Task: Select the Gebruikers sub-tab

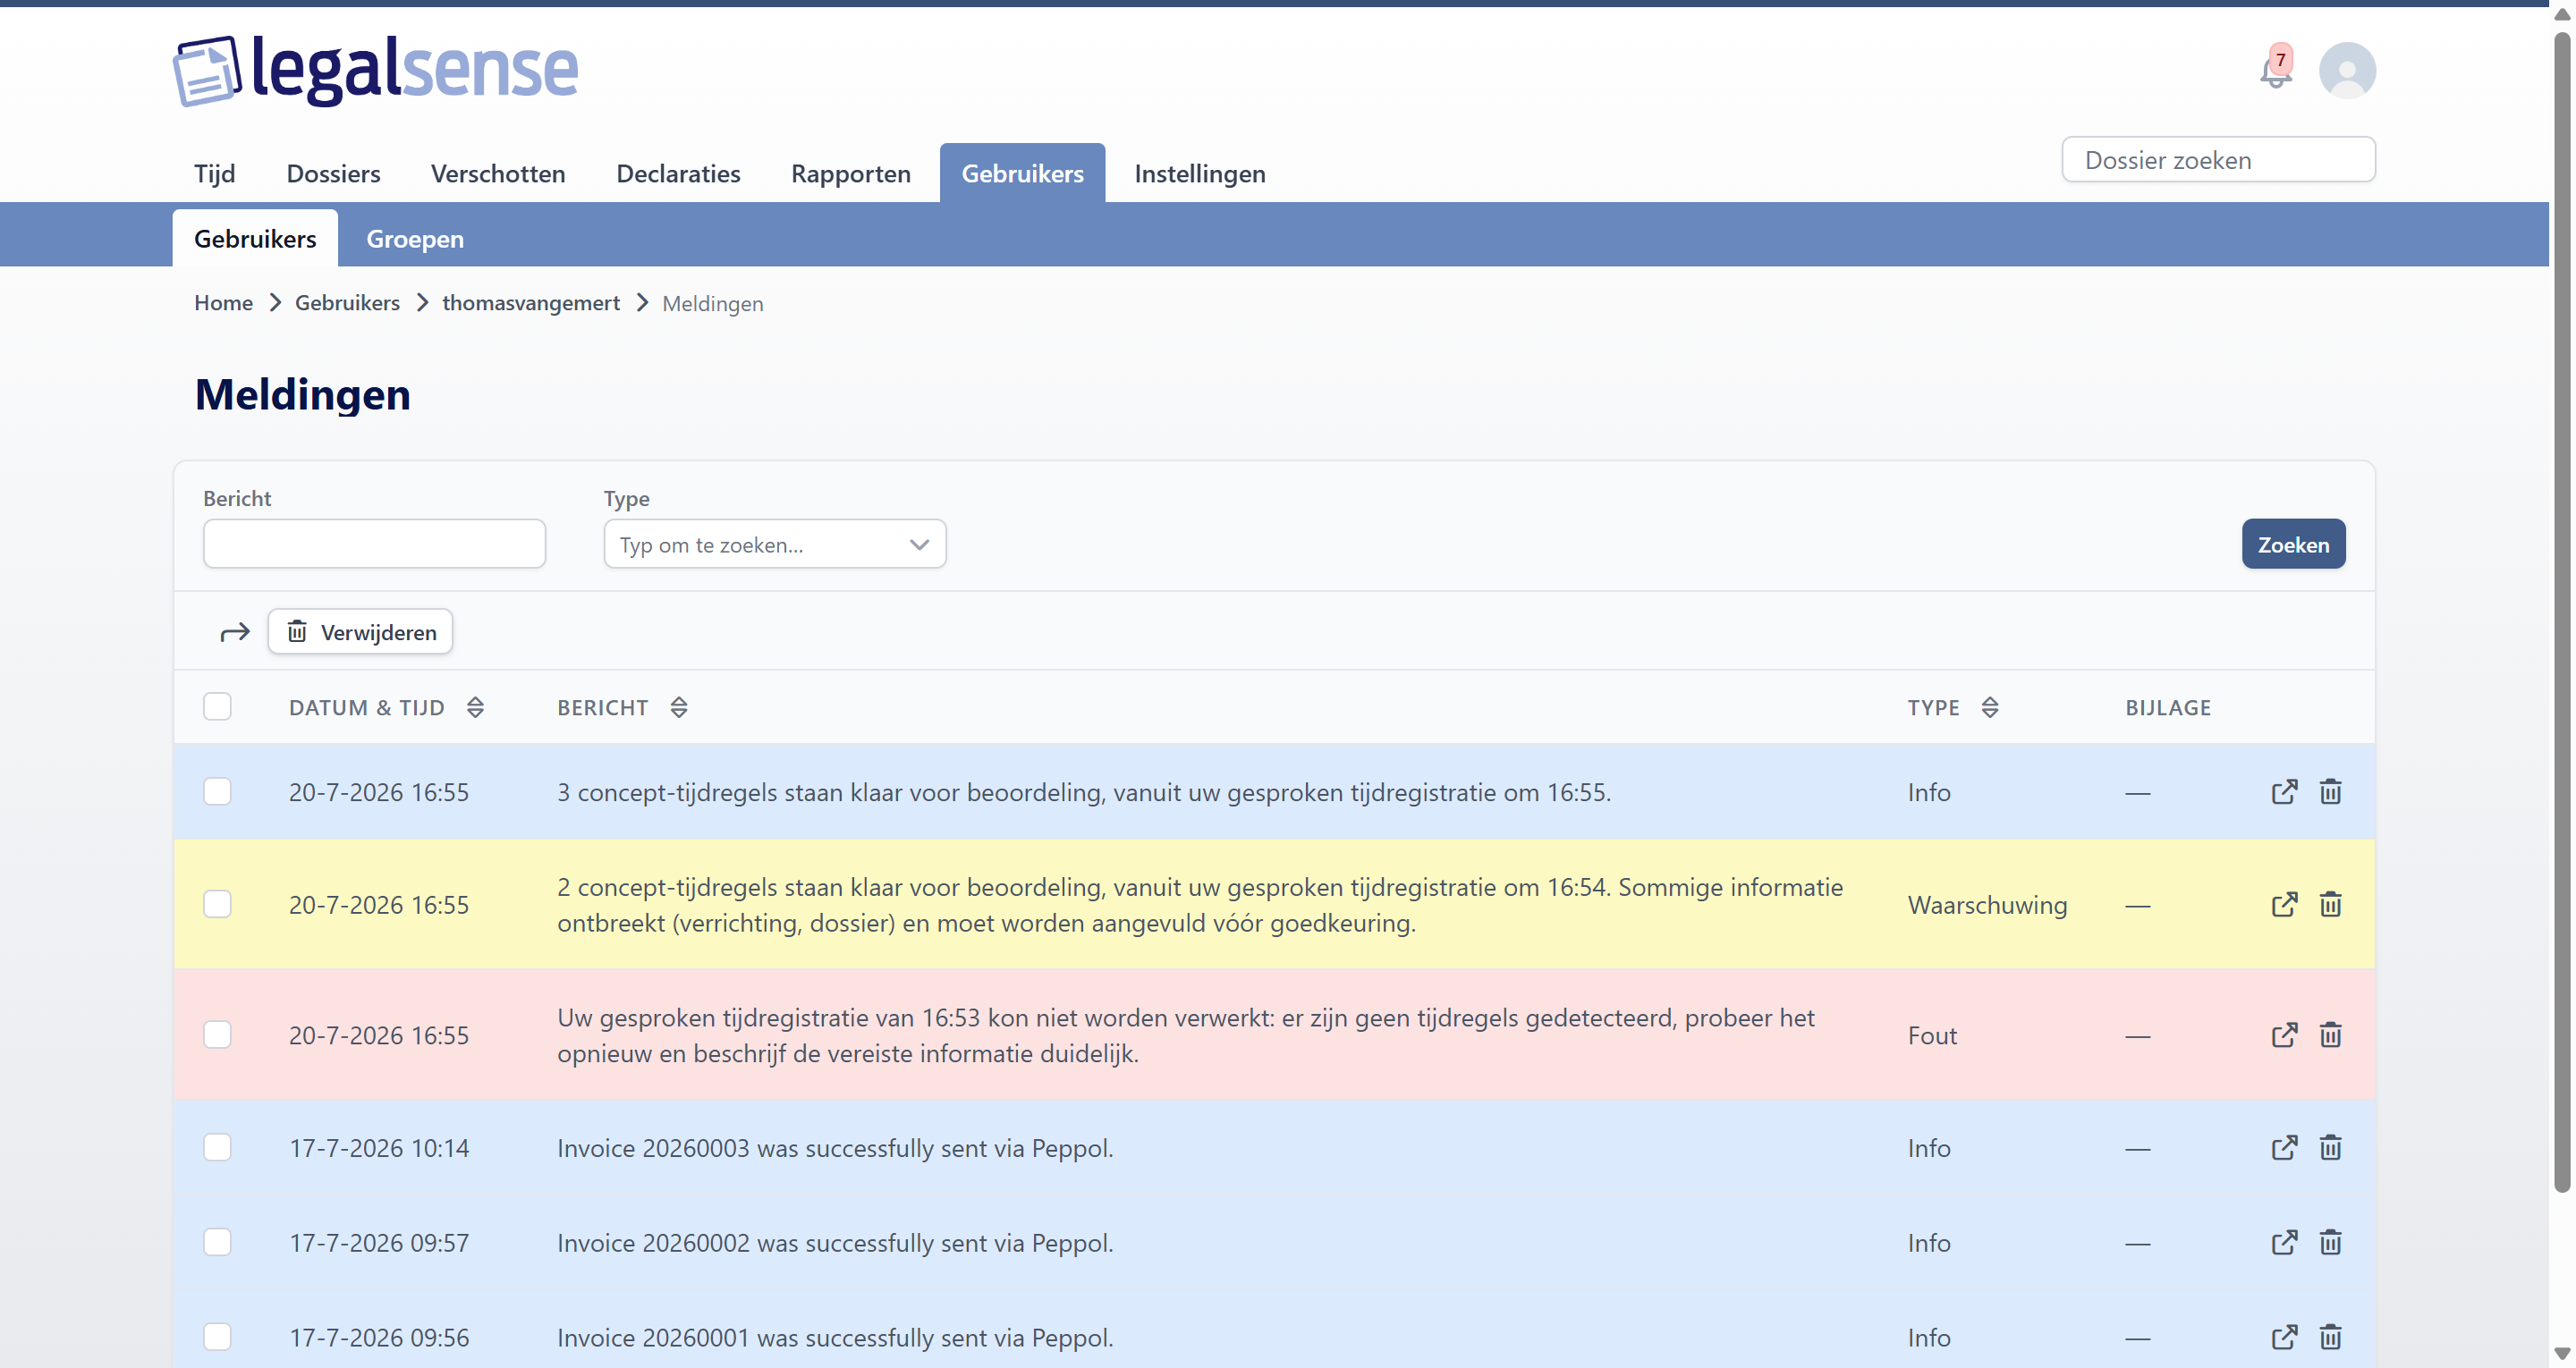Action: click(255, 239)
